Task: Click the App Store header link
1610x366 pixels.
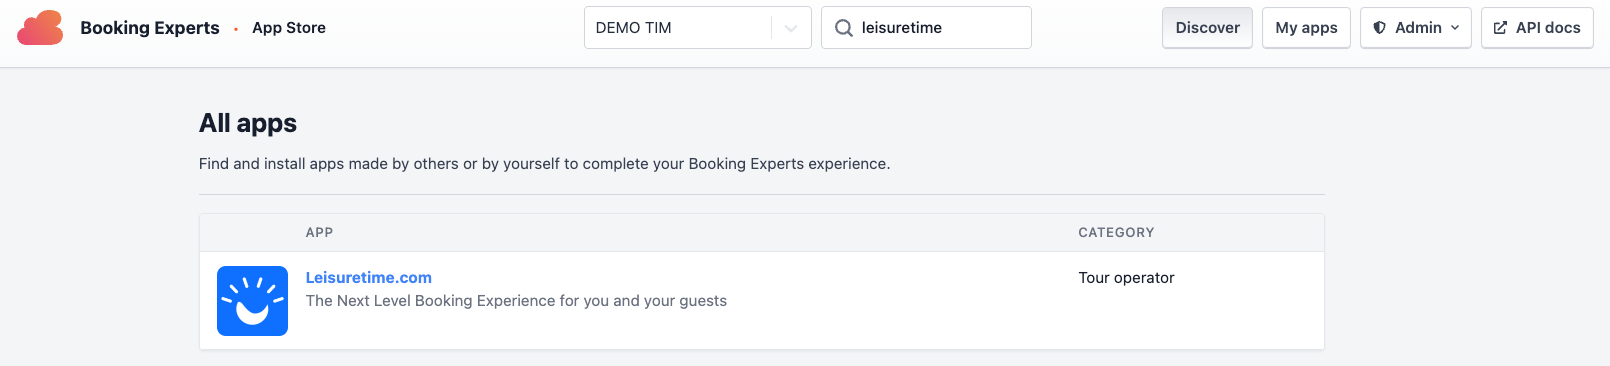Action: 289,28
